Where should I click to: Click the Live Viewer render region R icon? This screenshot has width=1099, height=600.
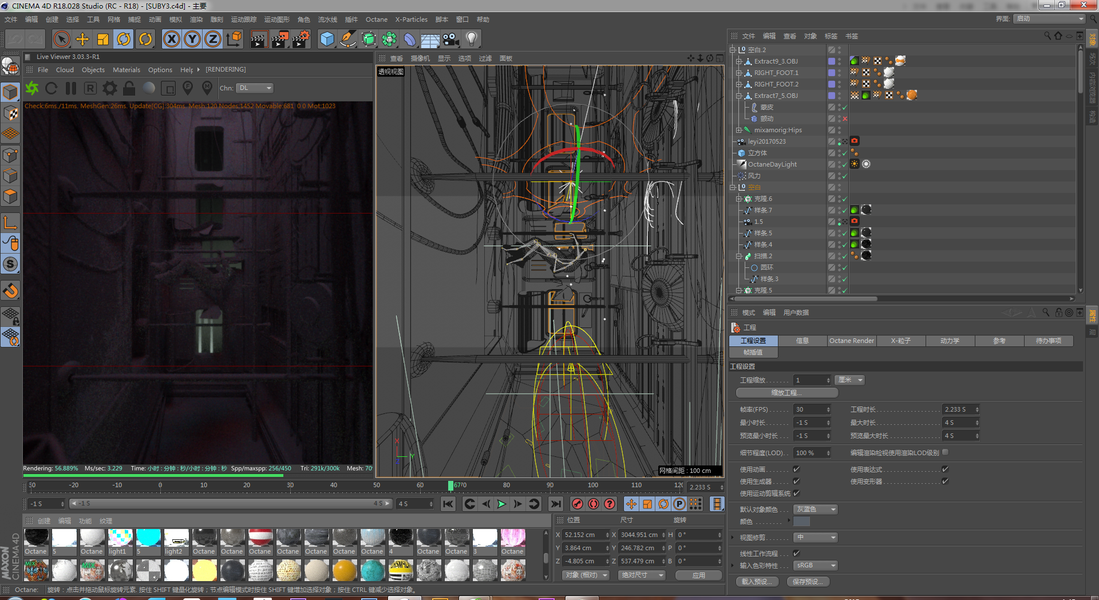(x=90, y=88)
